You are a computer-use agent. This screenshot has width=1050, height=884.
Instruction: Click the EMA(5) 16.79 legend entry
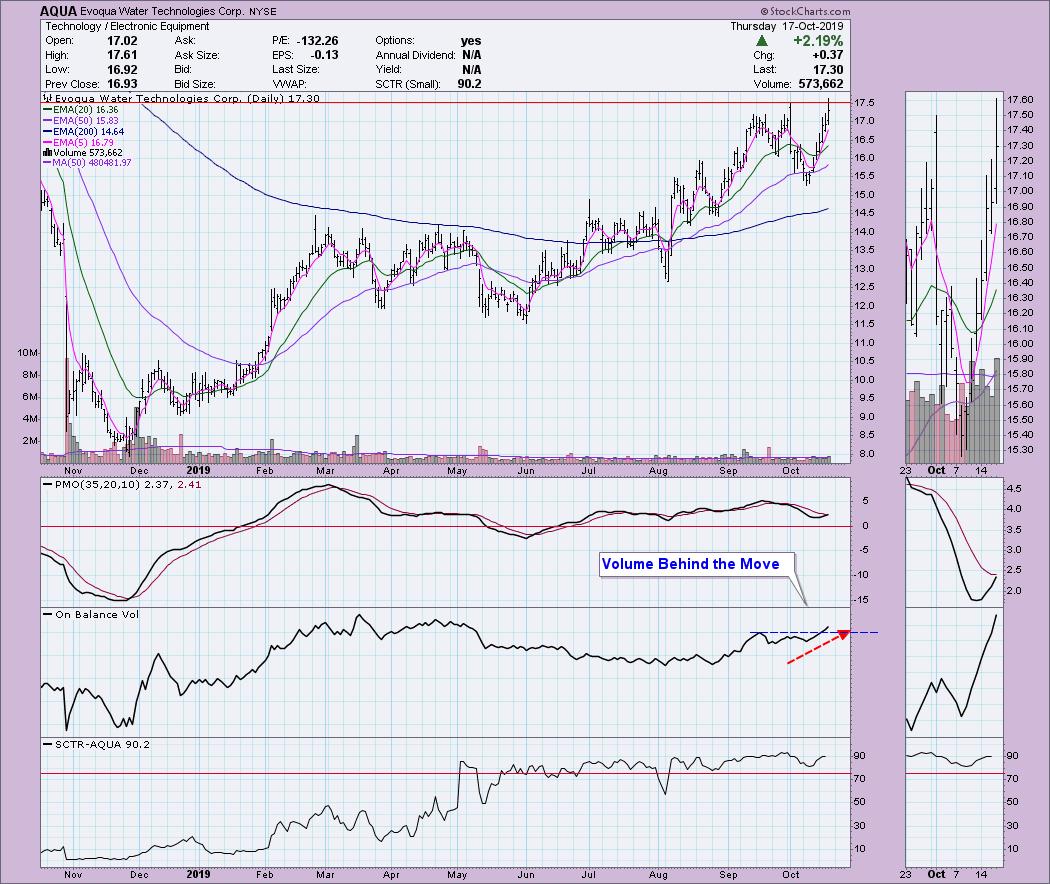point(78,143)
